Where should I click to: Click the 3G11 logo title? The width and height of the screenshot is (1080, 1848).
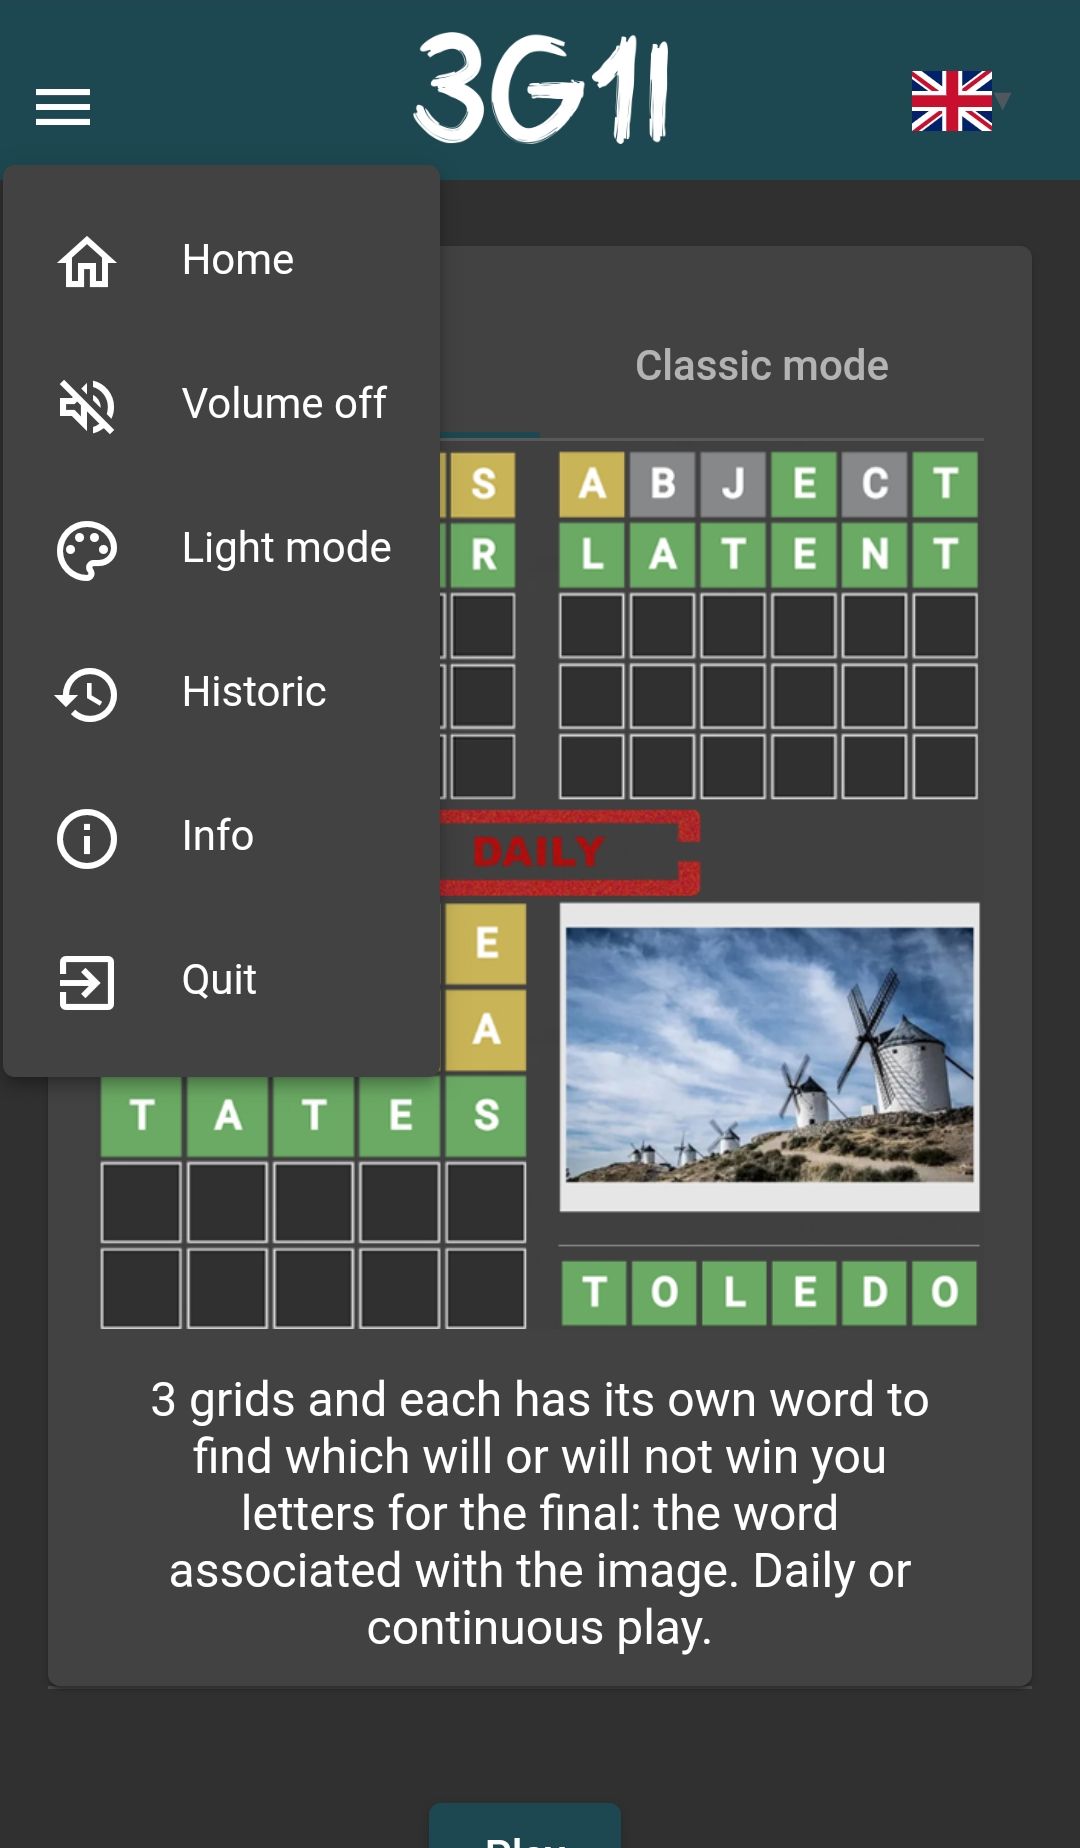(x=541, y=88)
